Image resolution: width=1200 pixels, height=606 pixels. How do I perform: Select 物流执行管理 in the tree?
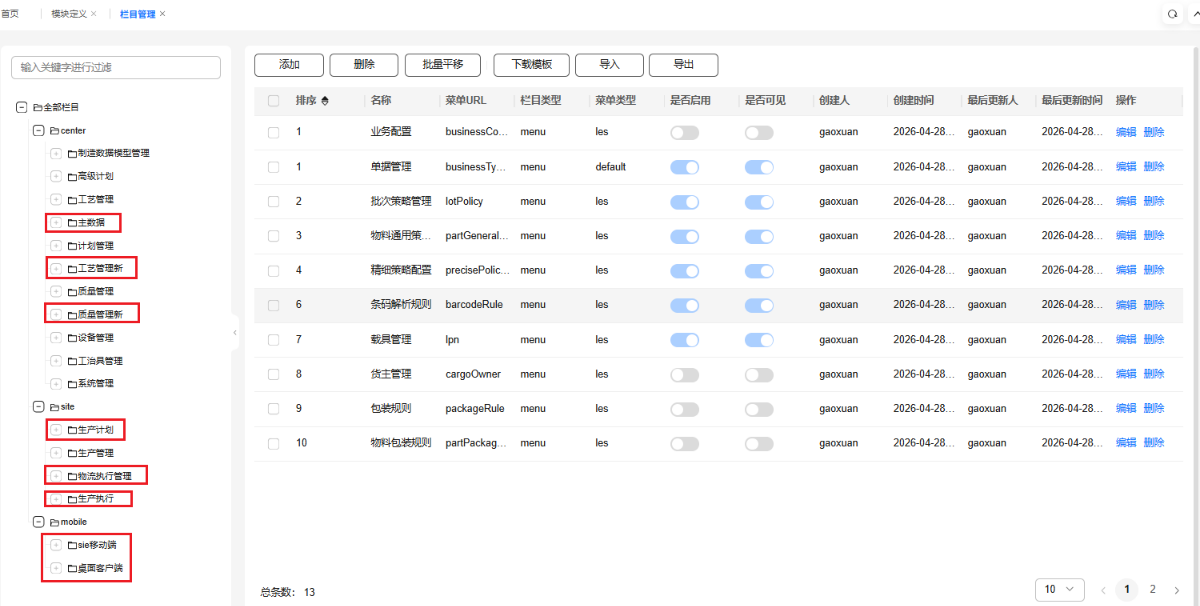[105, 476]
